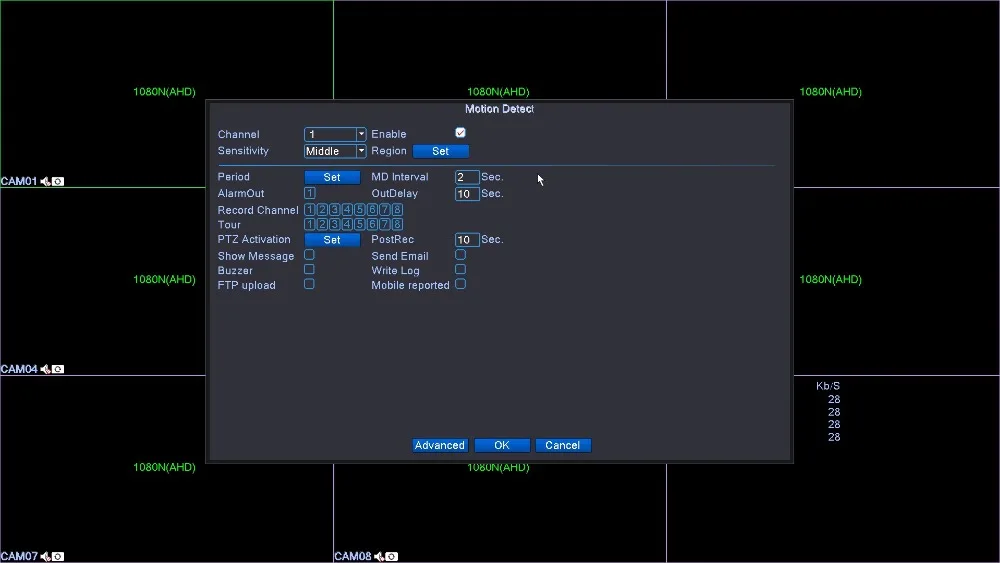
Task: Toggle Record Channel 4 box
Action: click(x=347, y=209)
